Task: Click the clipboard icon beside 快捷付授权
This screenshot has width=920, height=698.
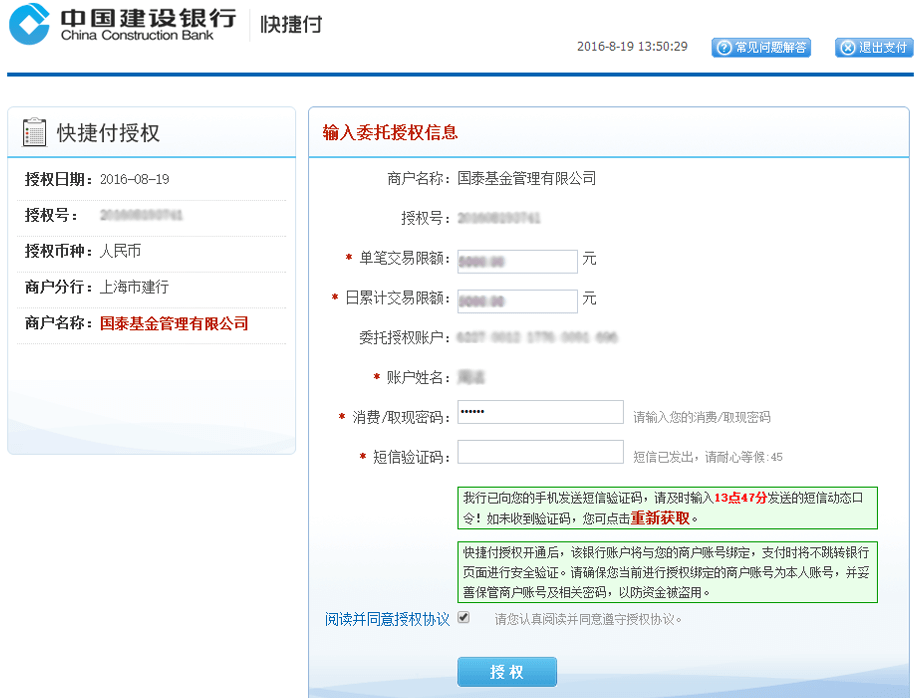Action: click(x=34, y=133)
